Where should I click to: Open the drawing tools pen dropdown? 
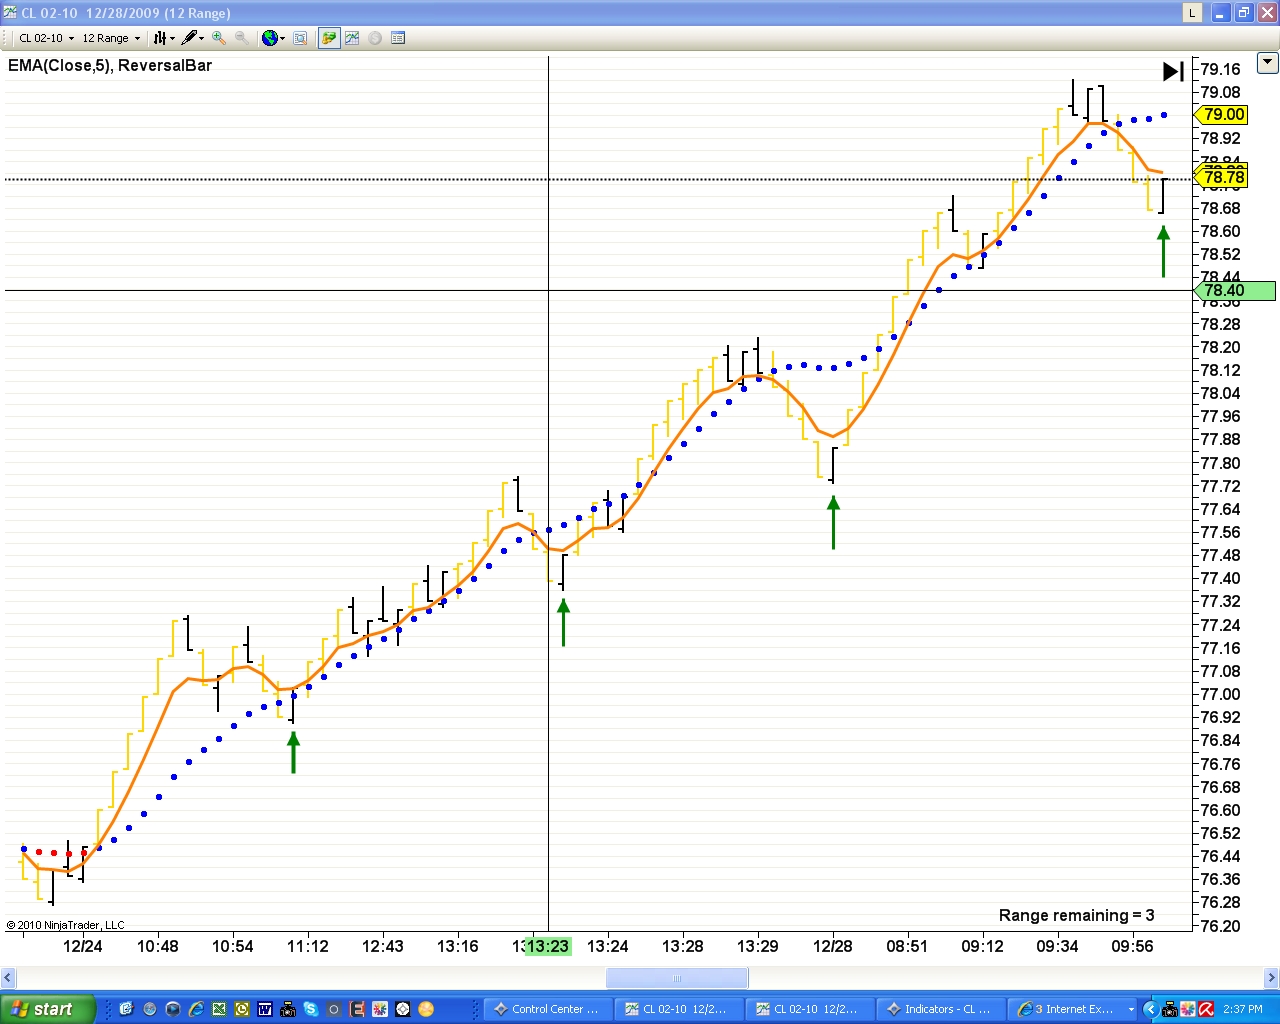point(193,38)
